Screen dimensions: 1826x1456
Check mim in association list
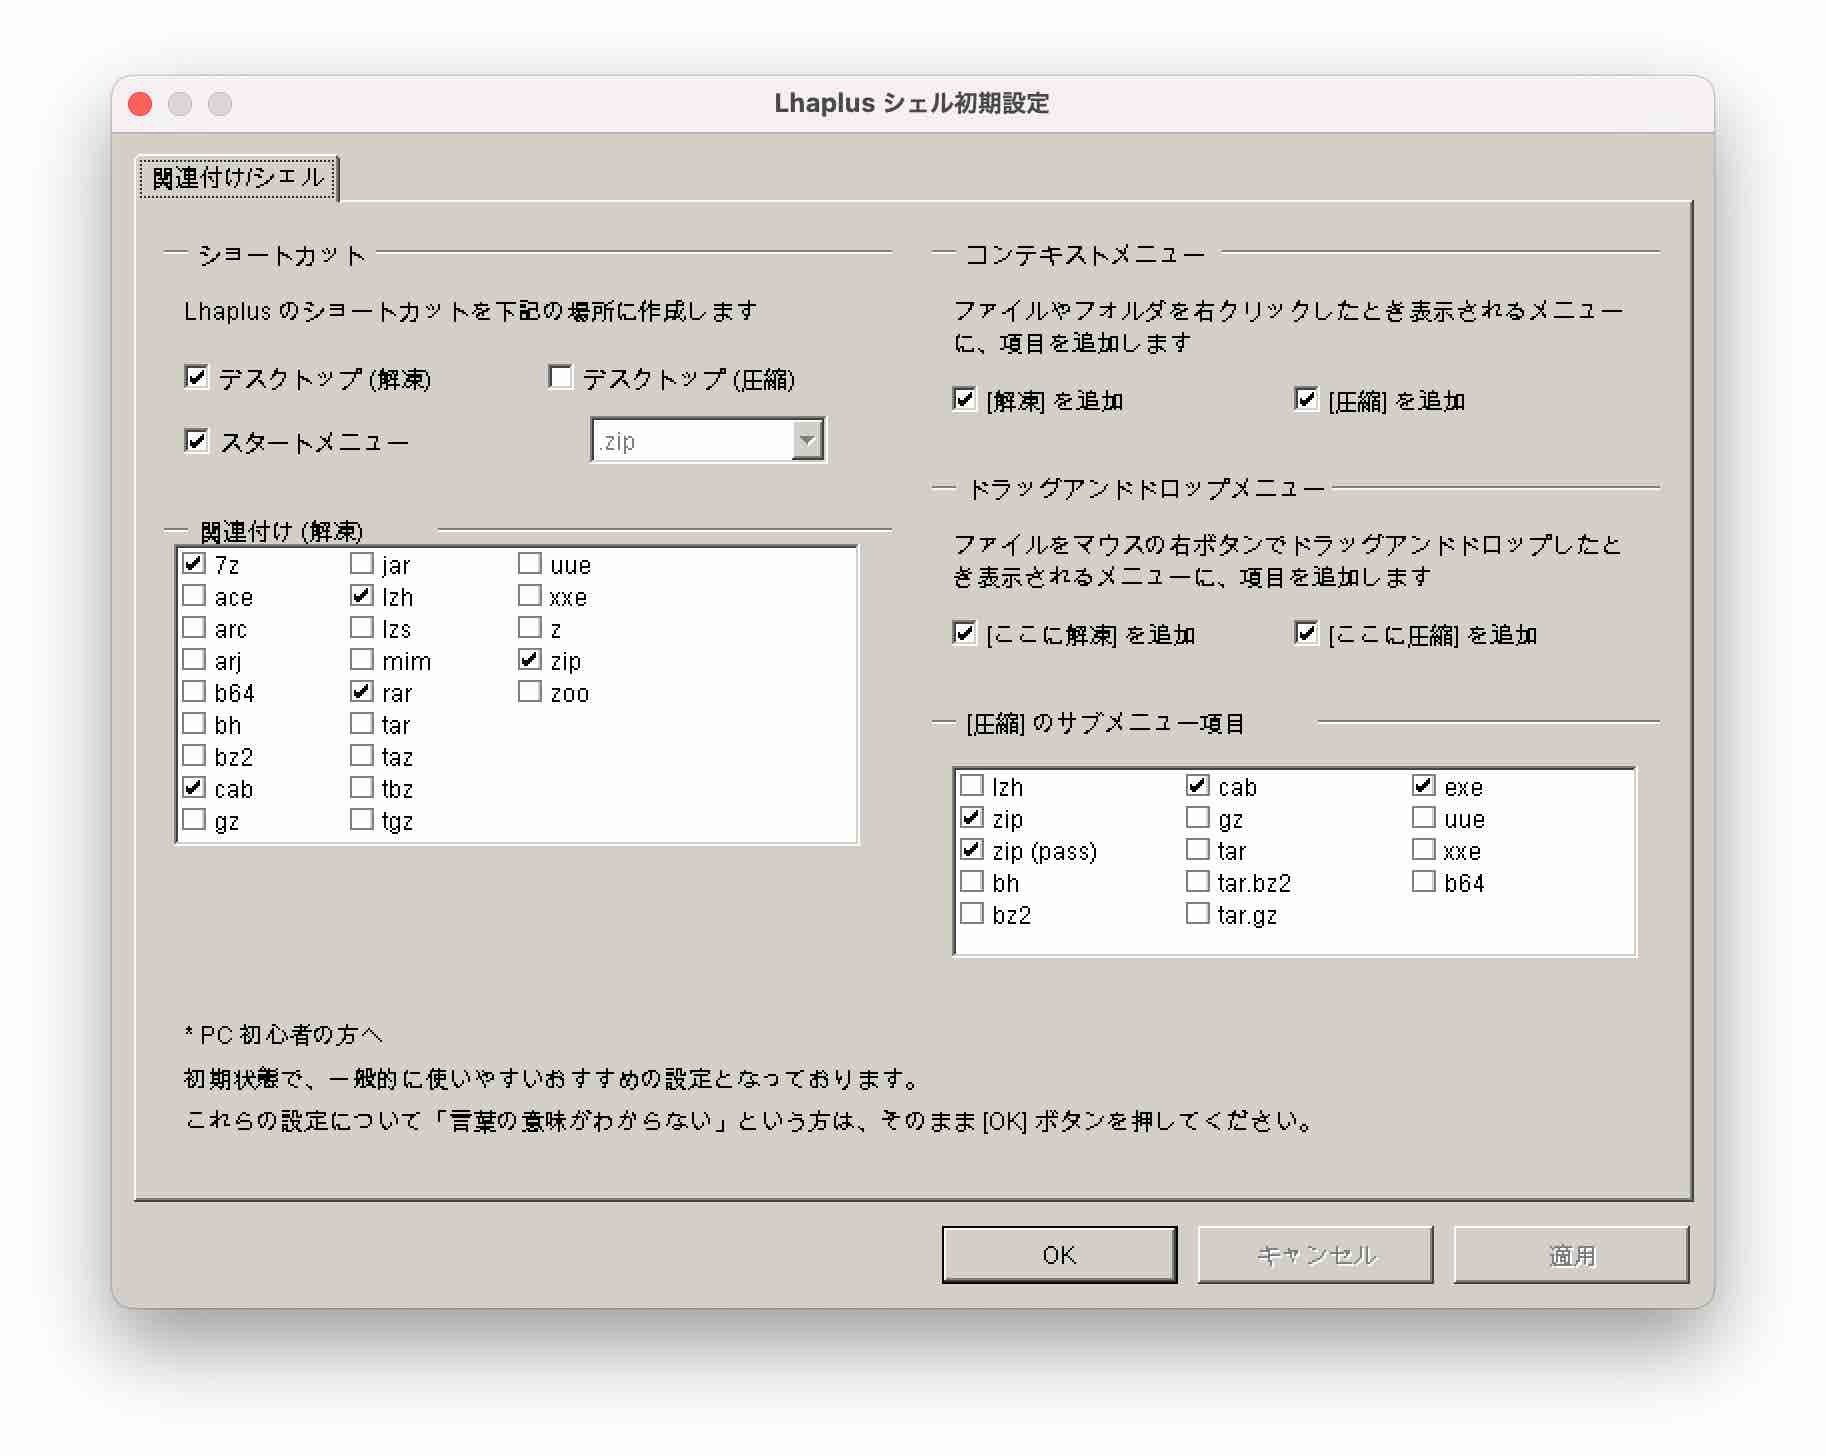362,660
